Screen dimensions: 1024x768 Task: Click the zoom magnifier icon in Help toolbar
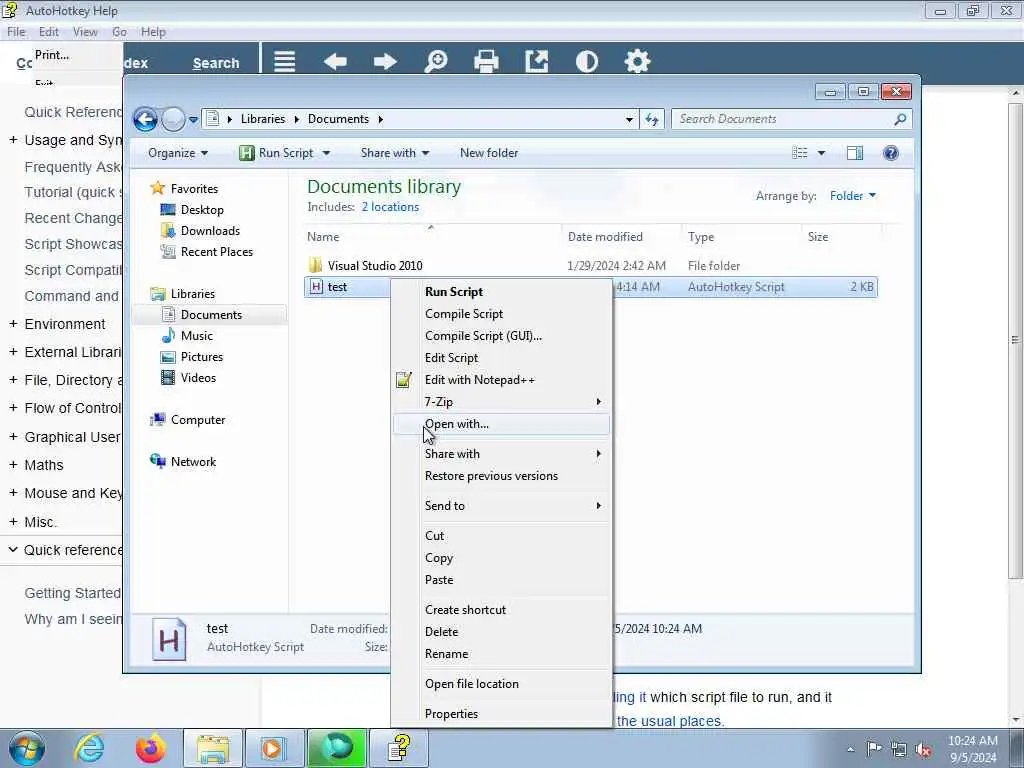(436, 62)
